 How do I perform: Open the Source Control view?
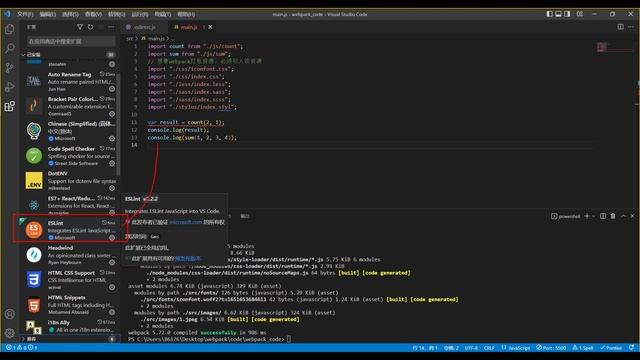[9, 67]
